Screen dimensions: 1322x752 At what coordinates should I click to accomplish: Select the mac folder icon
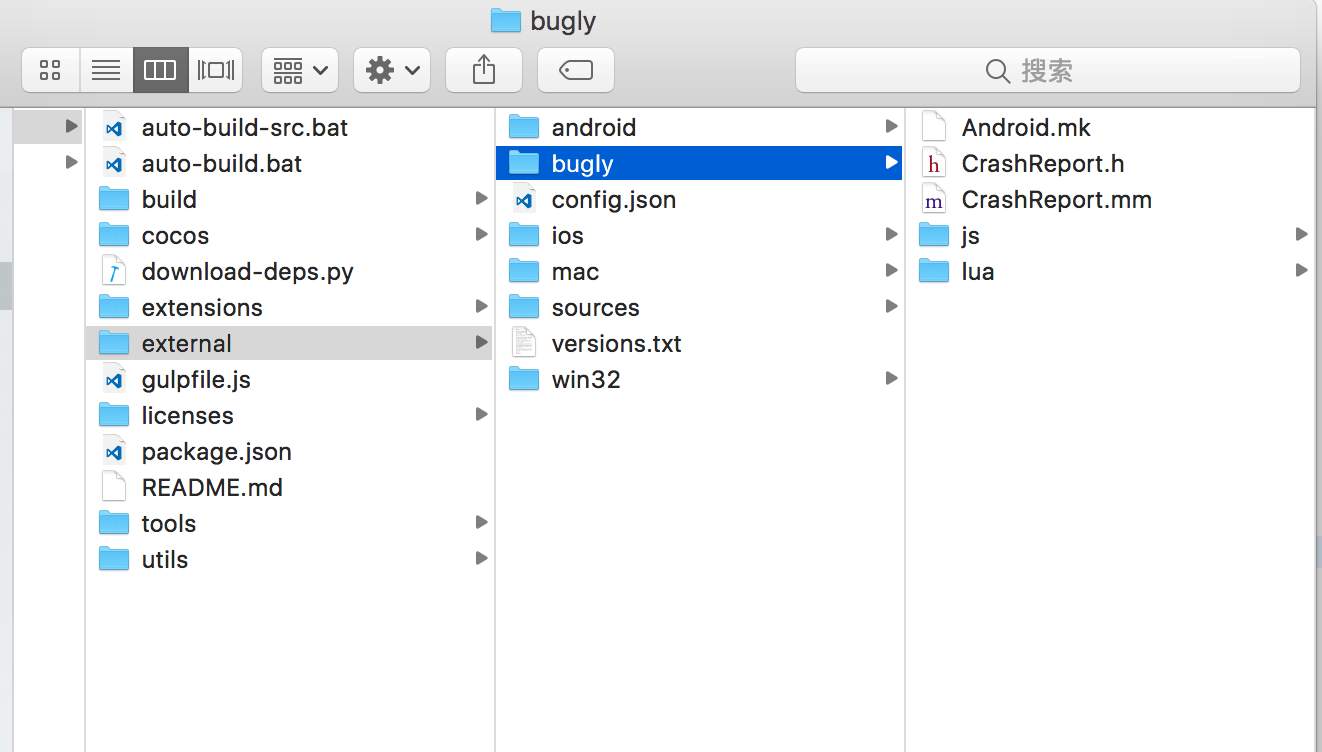point(524,272)
